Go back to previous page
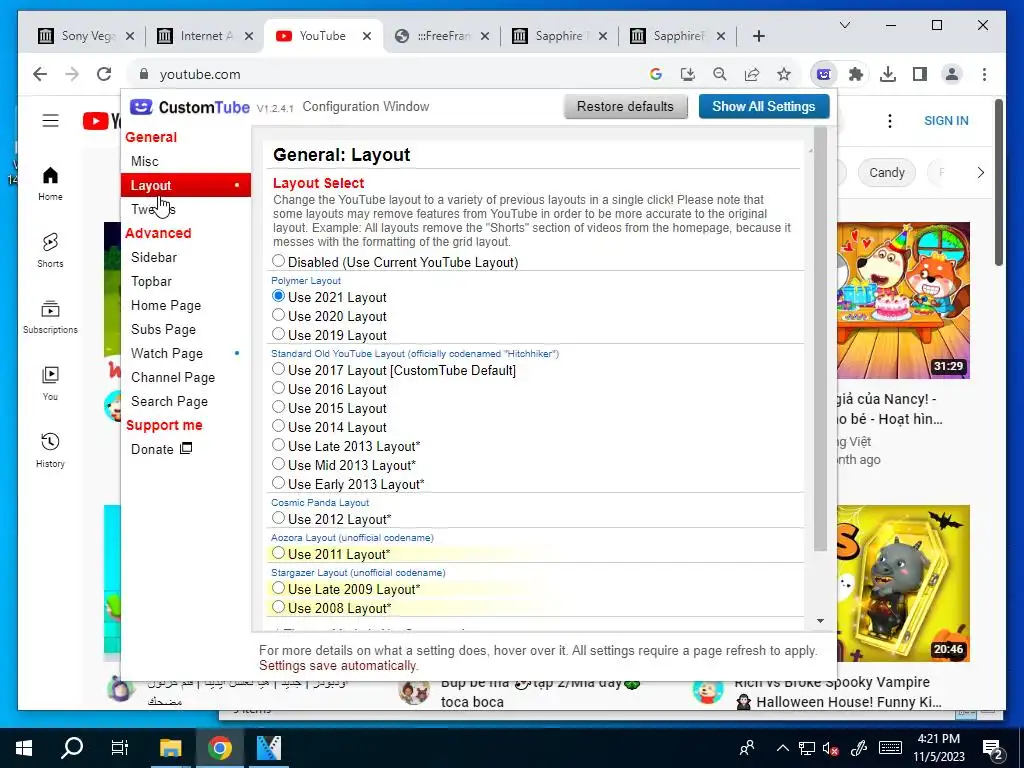 pos(40,74)
